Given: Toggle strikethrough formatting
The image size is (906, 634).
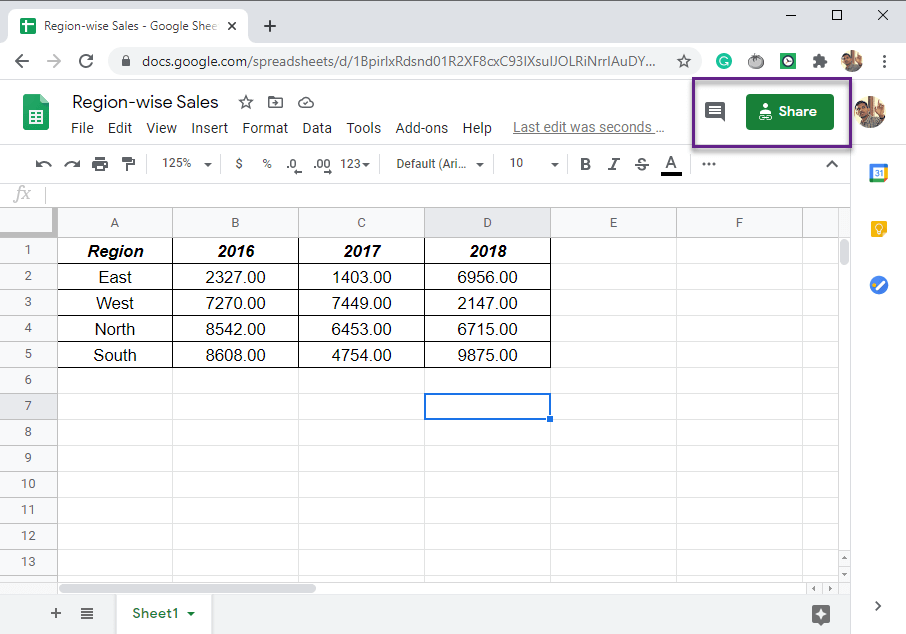Looking at the screenshot, I should point(641,164).
